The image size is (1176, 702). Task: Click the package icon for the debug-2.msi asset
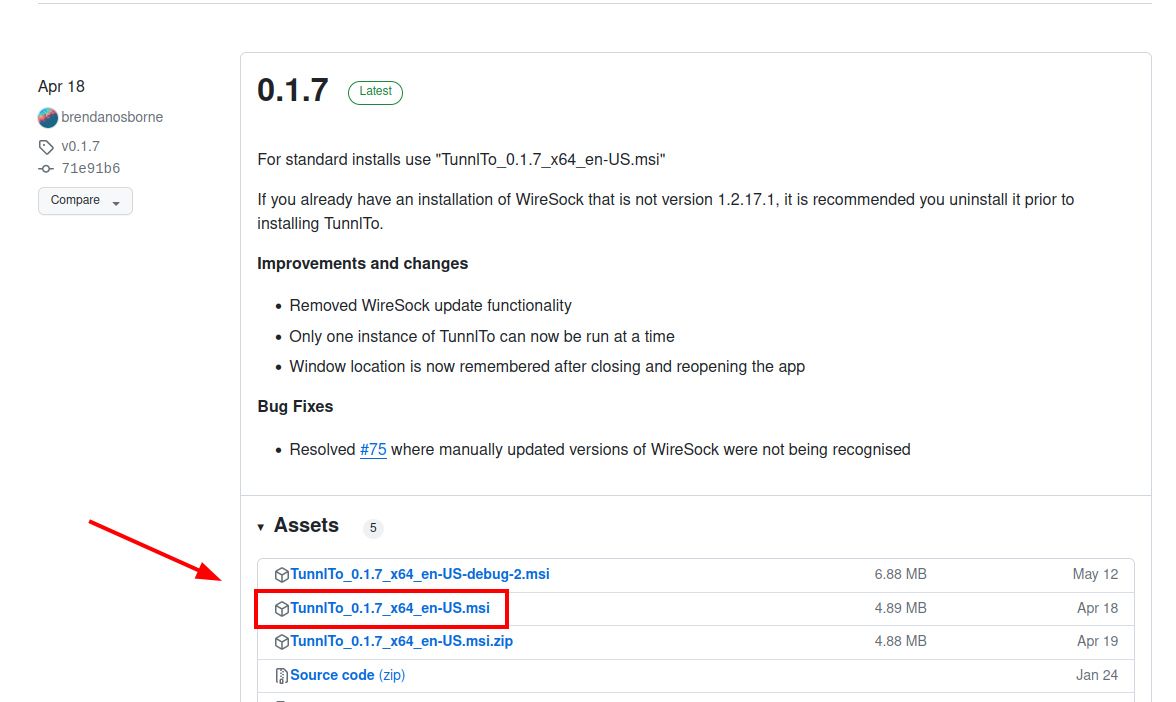tap(282, 575)
